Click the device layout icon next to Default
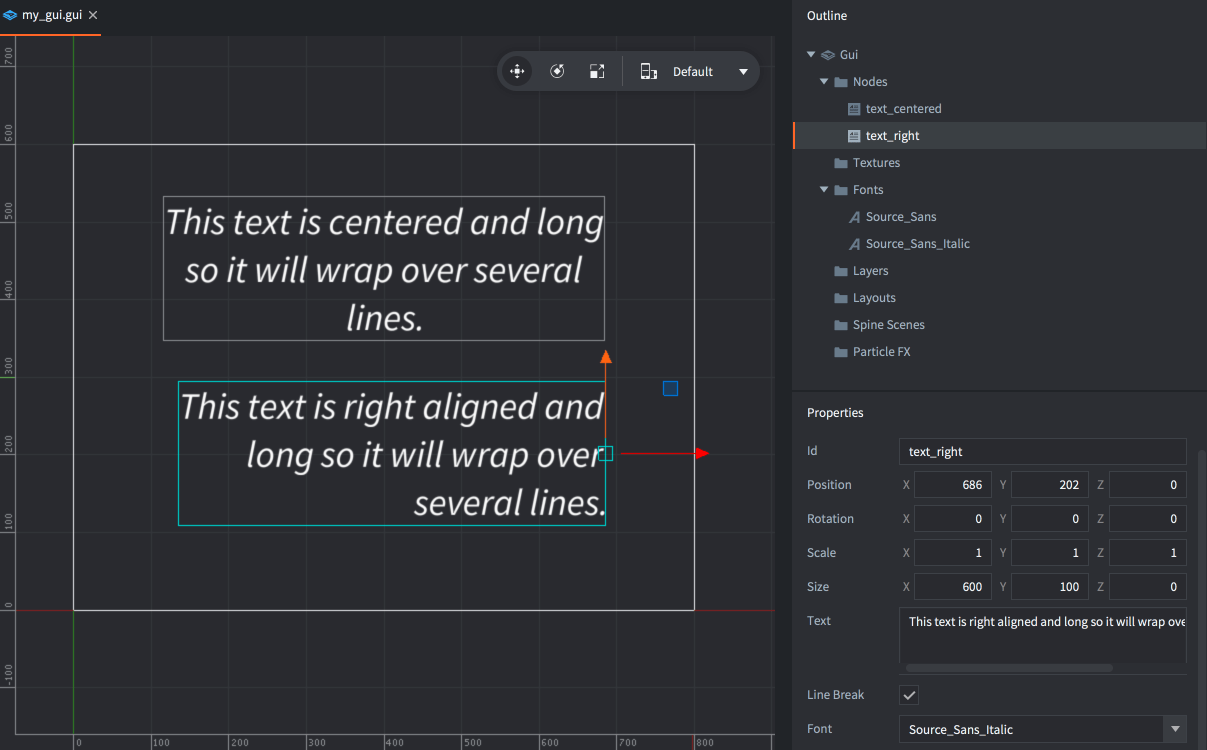Image resolution: width=1207 pixels, height=750 pixels. pos(648,71)
